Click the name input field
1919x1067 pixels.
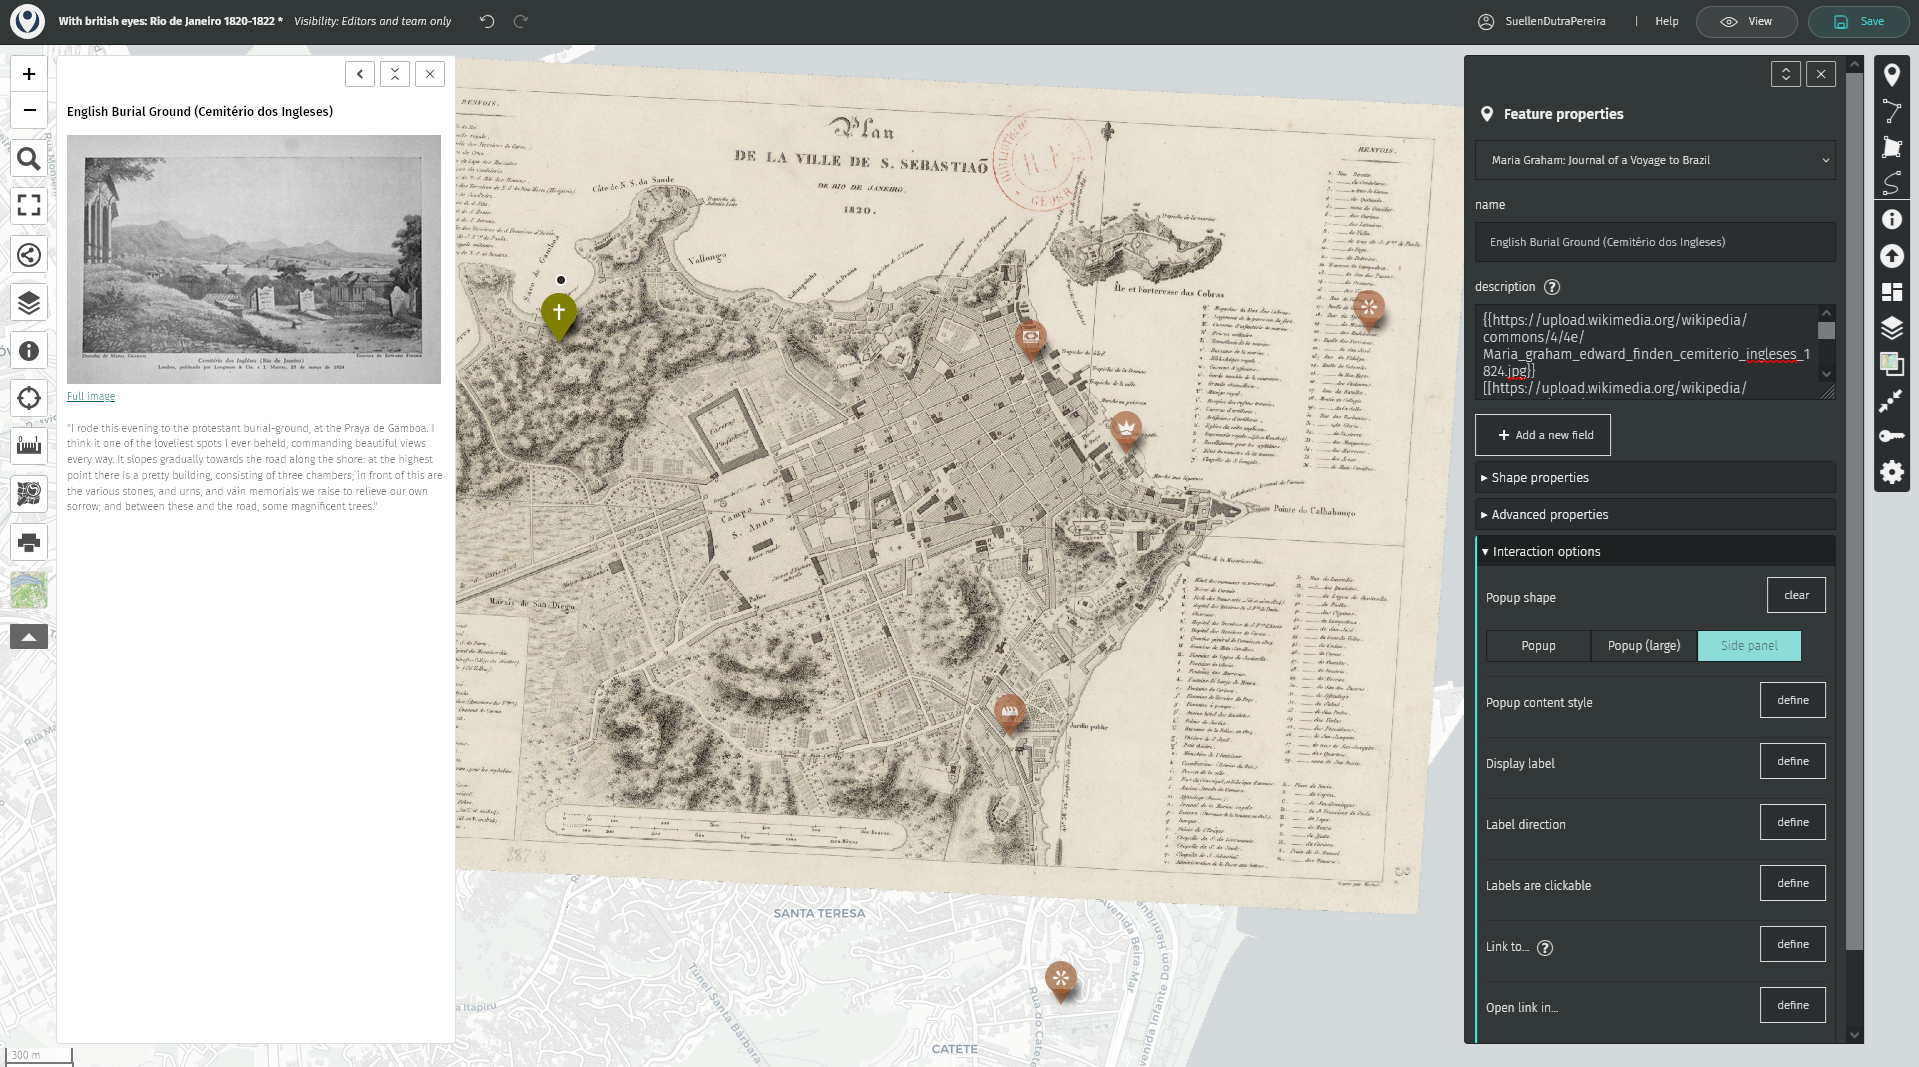point(1654,242)
